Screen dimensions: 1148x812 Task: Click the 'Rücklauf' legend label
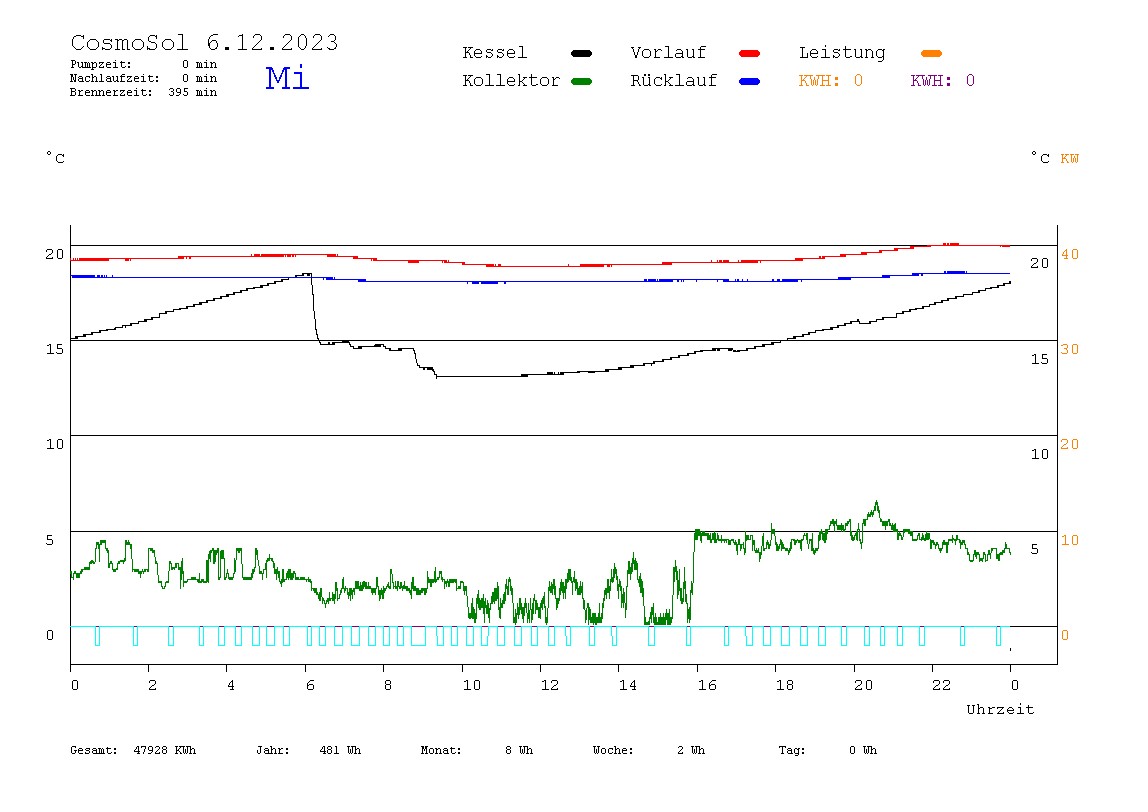pos(674,81)
